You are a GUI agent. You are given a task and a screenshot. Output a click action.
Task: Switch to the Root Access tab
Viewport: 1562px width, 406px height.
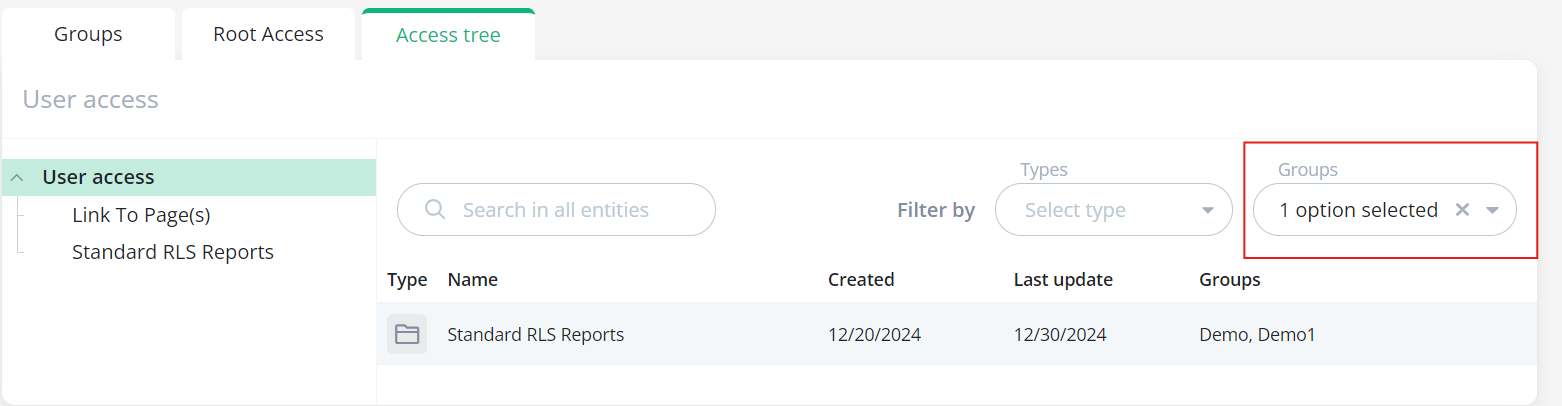coord(268,34)
